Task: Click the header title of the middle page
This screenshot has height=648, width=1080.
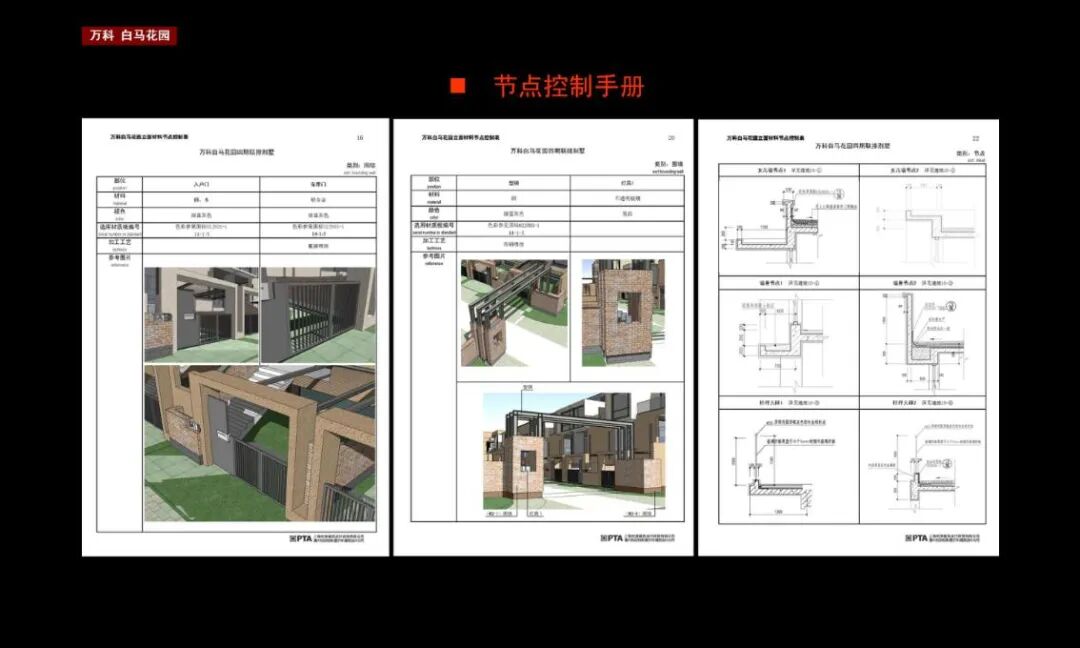Action: [461, 138]
